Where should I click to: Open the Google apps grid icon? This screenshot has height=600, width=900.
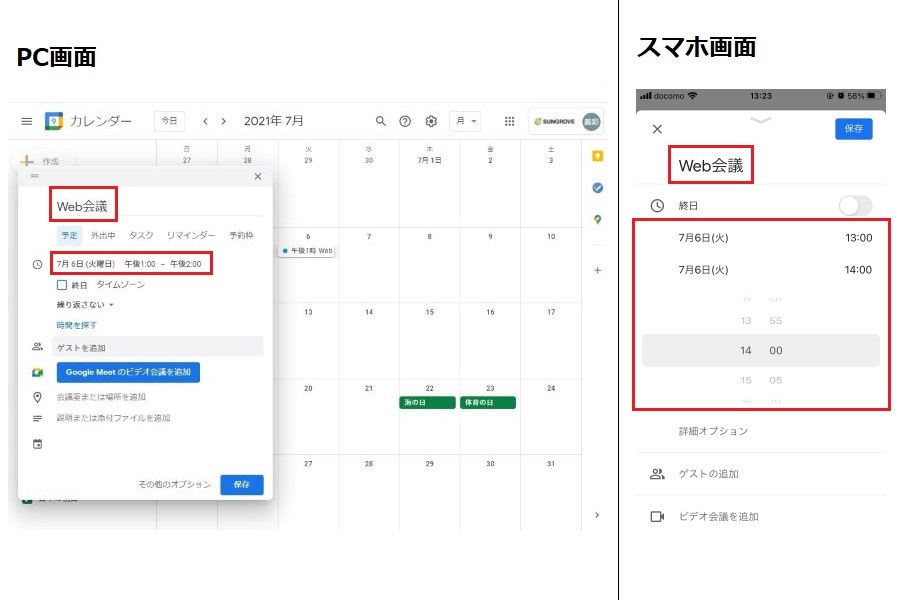point(509,121)
